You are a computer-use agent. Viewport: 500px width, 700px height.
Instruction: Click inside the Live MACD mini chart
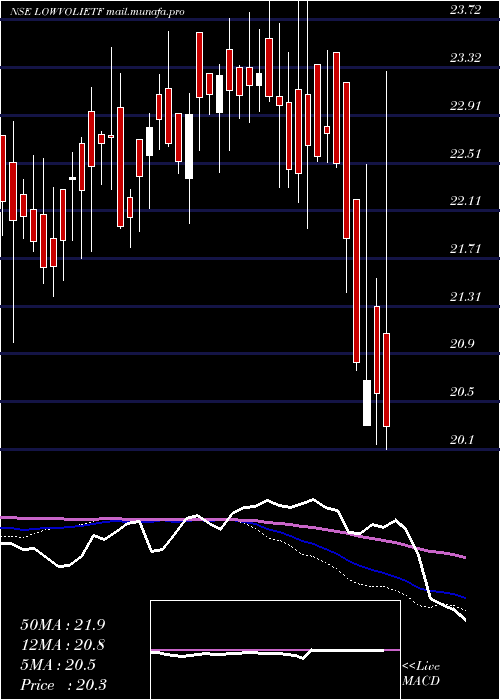pyautogui.click(x=275, y=650)
